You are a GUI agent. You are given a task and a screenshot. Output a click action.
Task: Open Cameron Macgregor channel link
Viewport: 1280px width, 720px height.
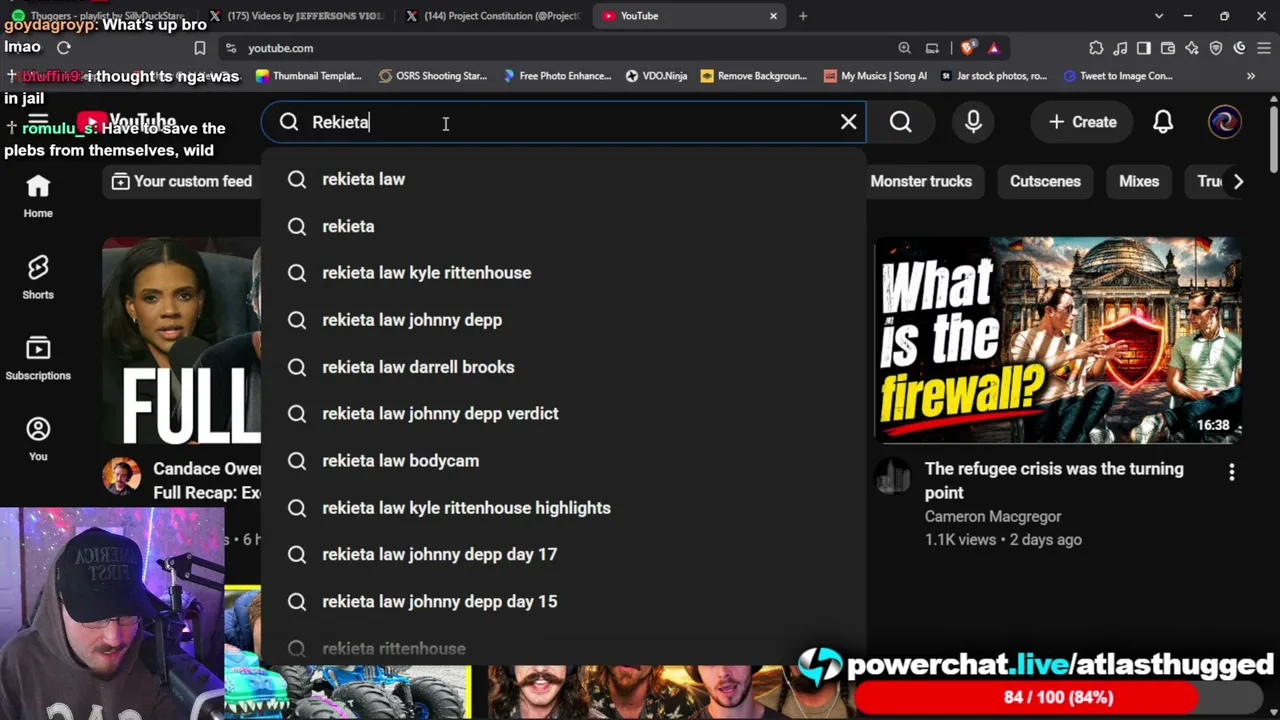993,517
